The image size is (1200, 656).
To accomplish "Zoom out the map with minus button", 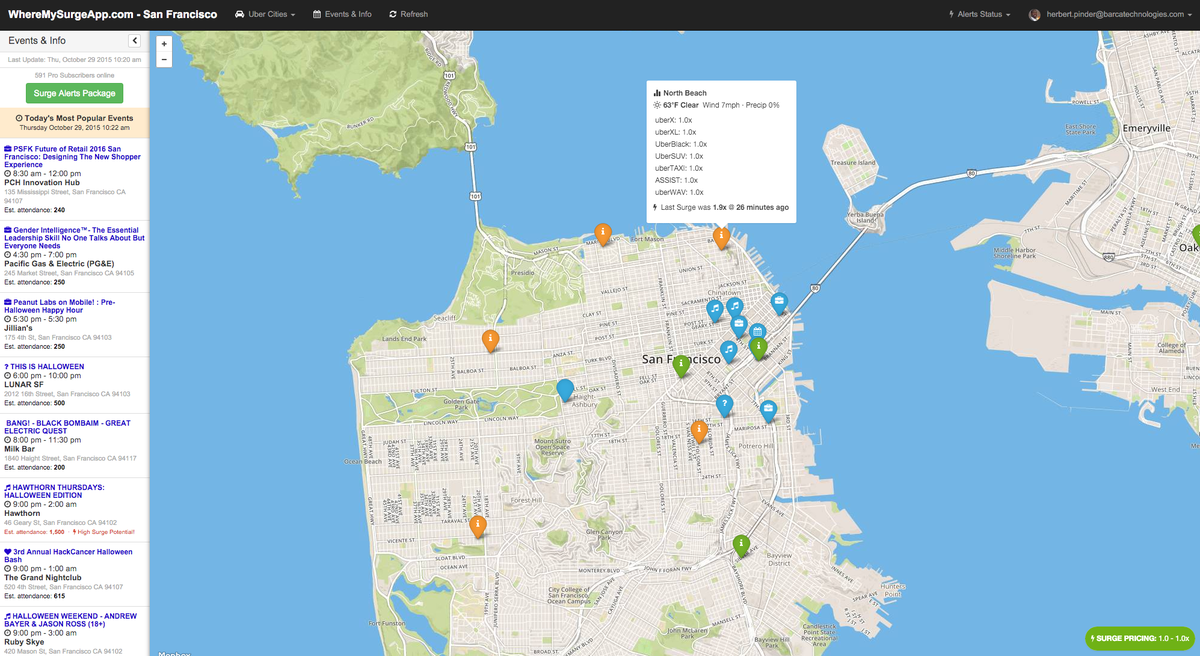I will coord(164,59).
